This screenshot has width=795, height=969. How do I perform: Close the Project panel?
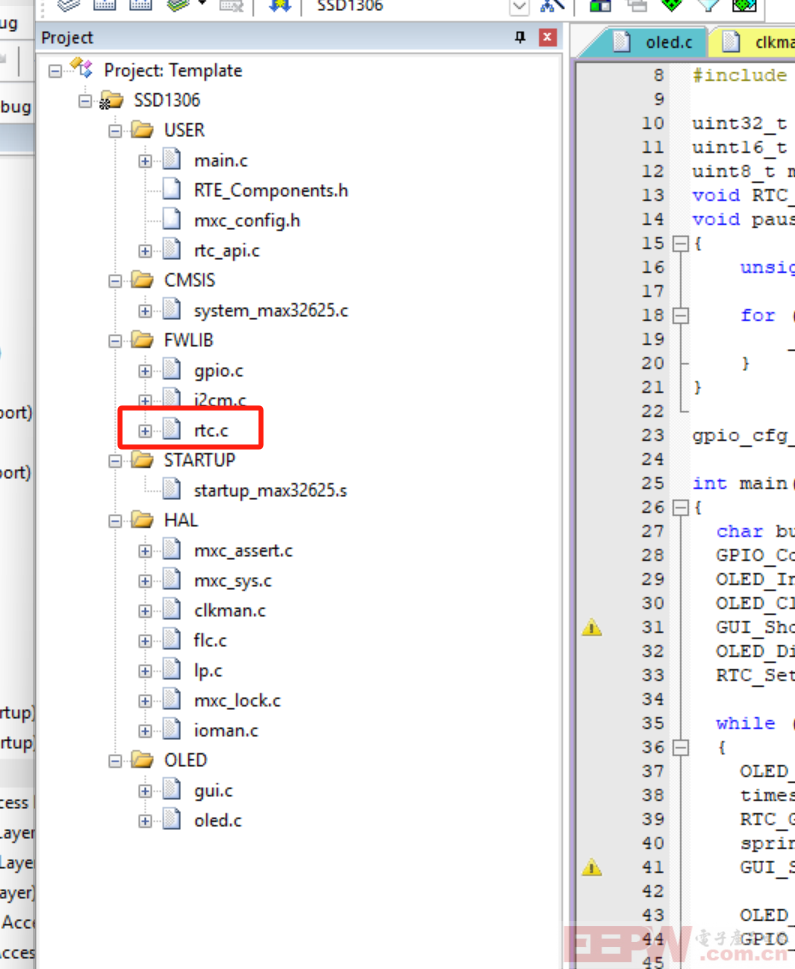coord(547,37)
